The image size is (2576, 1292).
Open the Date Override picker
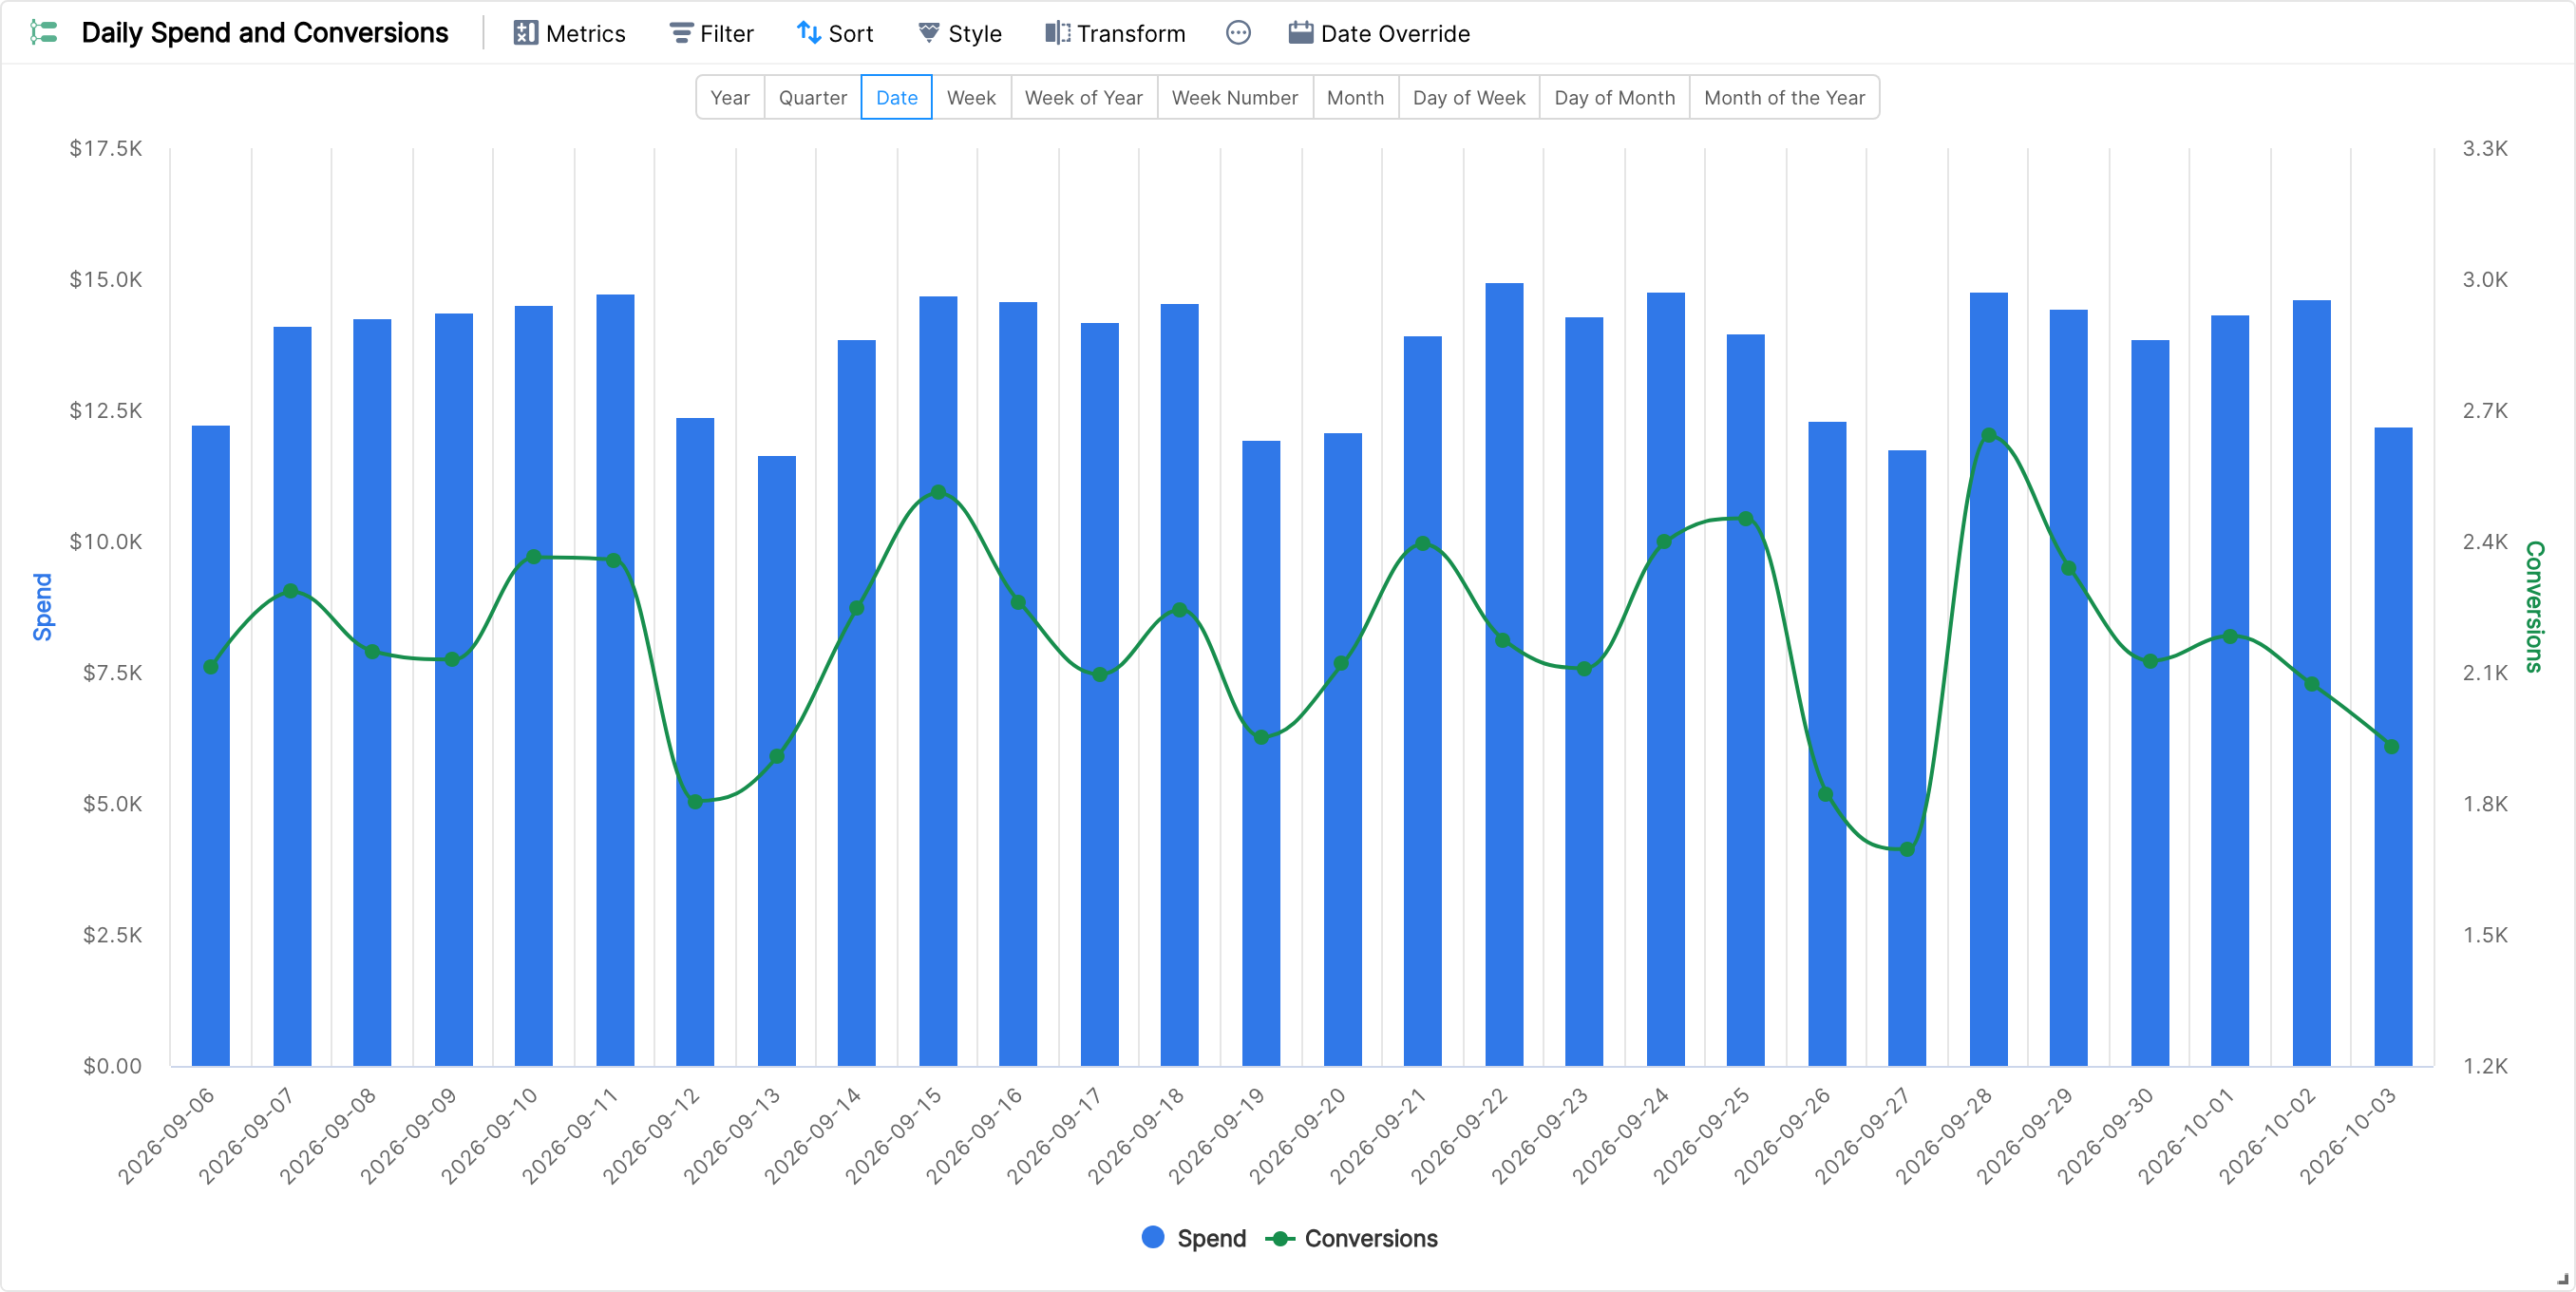(1379, 33)
